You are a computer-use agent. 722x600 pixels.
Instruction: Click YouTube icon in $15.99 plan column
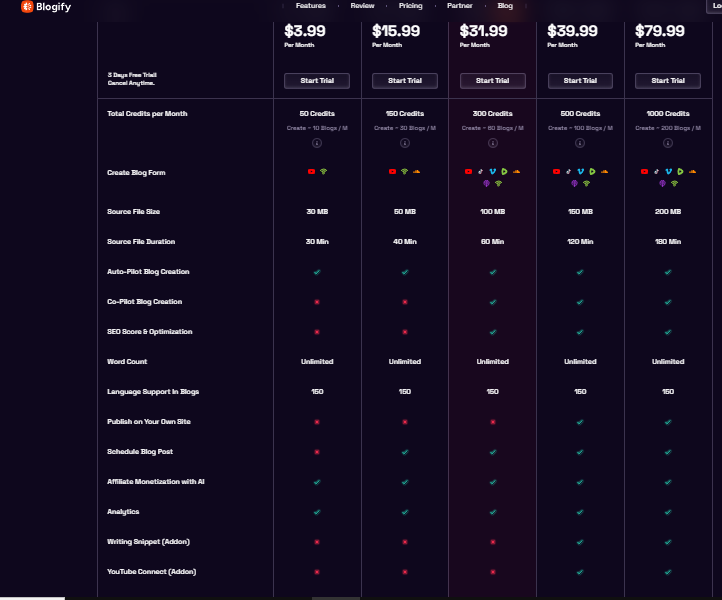(x=392, y=171)
